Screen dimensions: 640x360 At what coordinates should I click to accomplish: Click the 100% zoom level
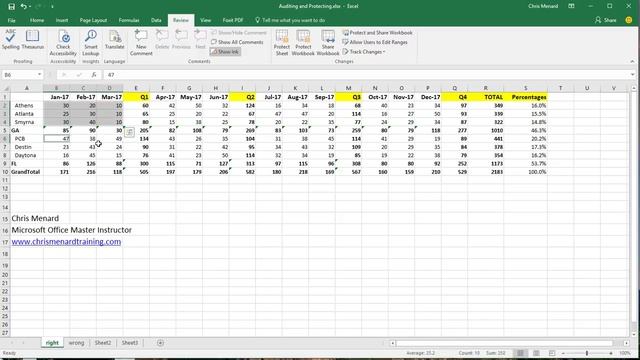tap(625, 353)
